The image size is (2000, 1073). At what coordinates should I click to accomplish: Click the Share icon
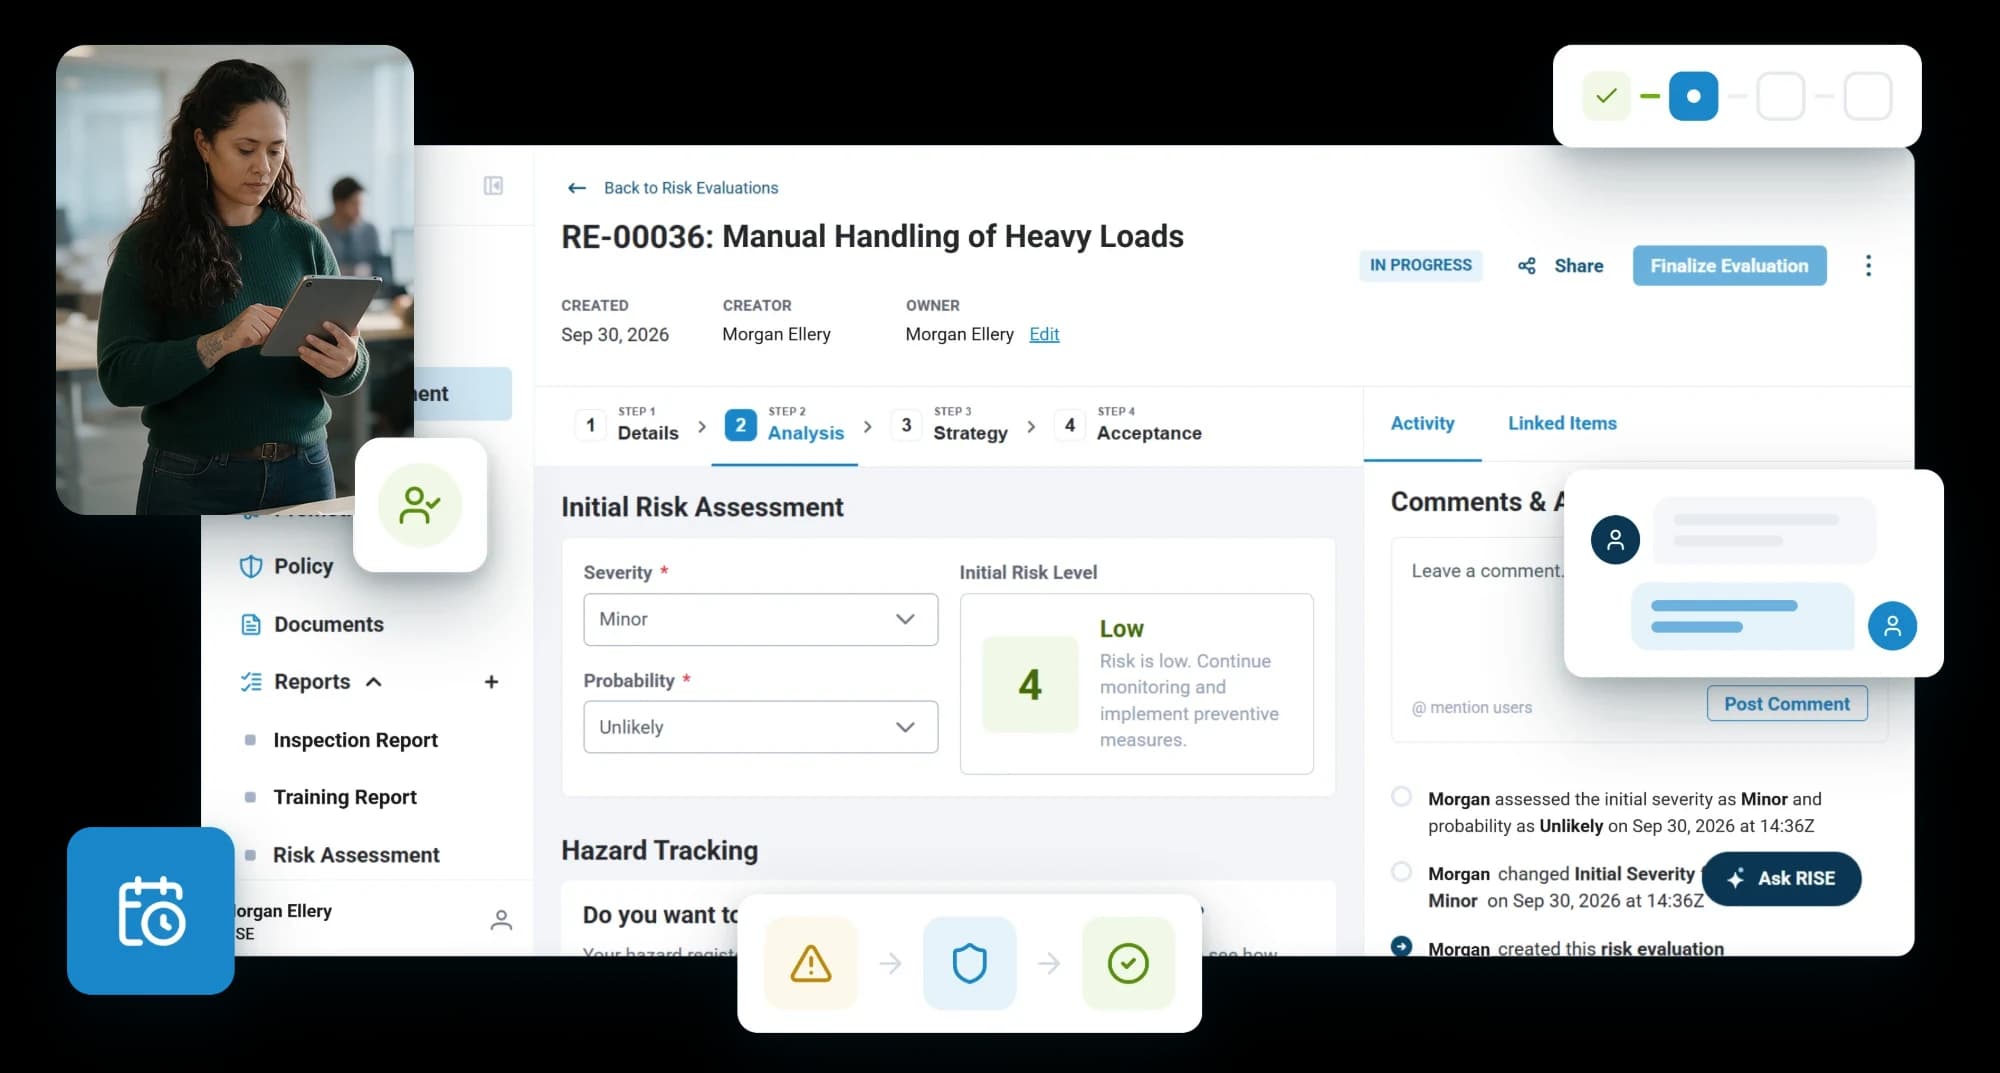point(1527,266)
